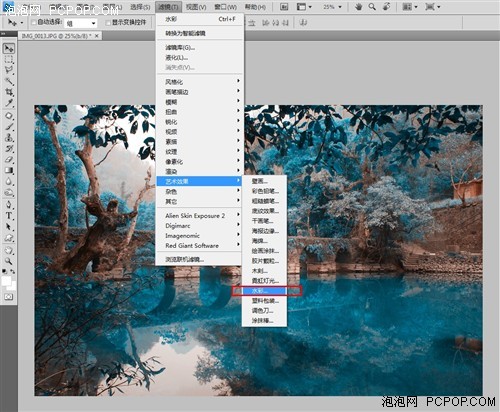Screen dimensions: 500x412
Task: Select the Move tool in the toolbox
Action: pyautogui.click(x=9, y=49)
